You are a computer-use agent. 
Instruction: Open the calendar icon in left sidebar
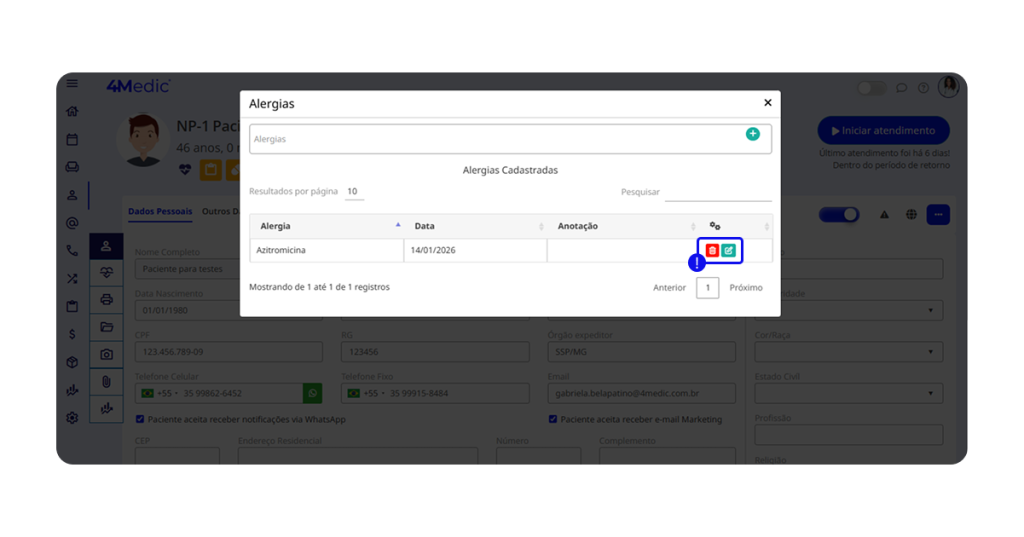pos(72,140)
